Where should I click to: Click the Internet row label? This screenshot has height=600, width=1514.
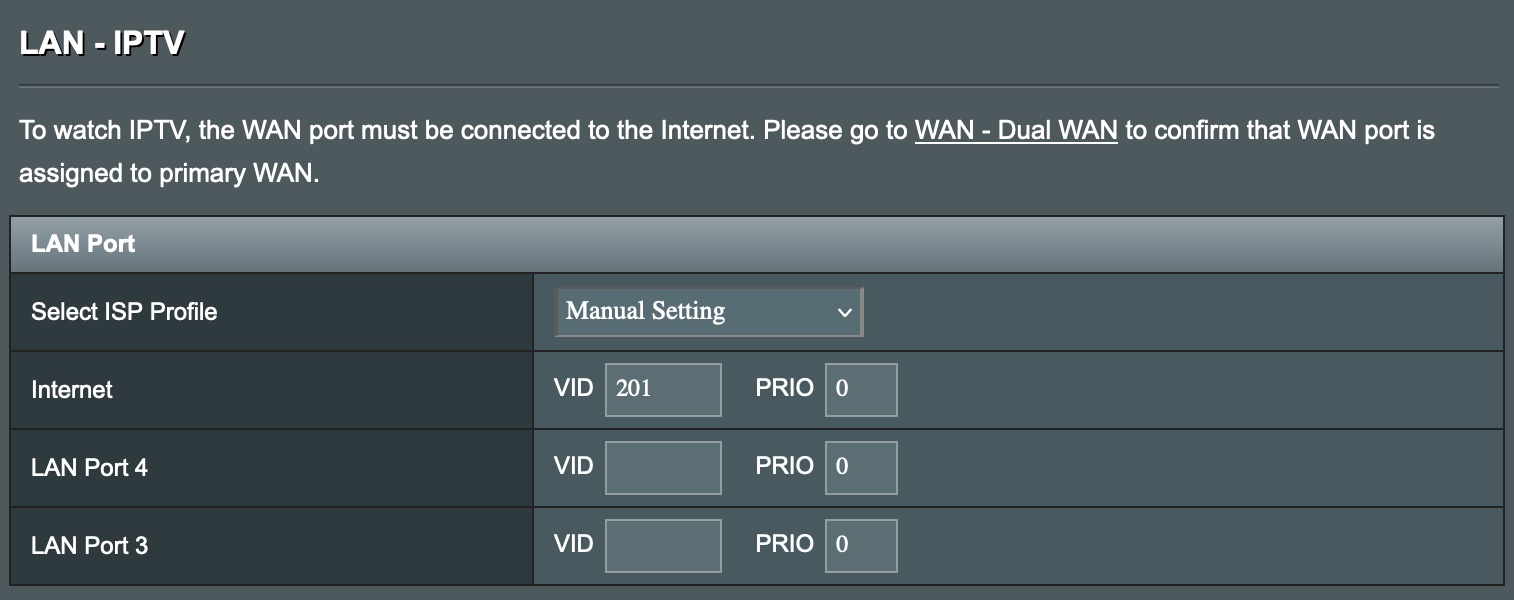72,390
